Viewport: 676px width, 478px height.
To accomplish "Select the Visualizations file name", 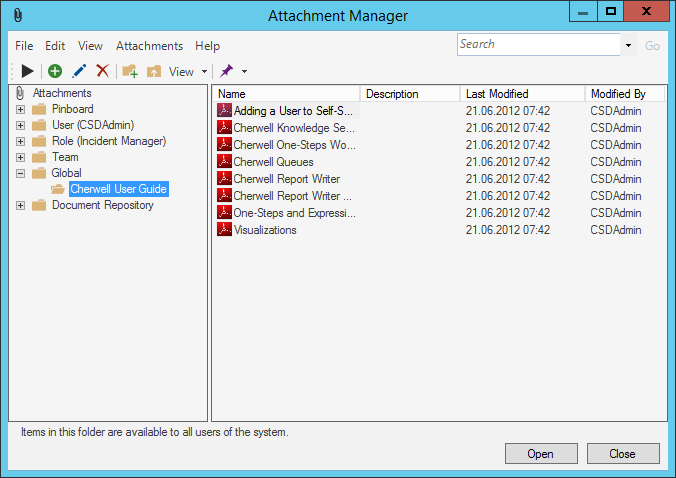I will [x=265, y=230].
